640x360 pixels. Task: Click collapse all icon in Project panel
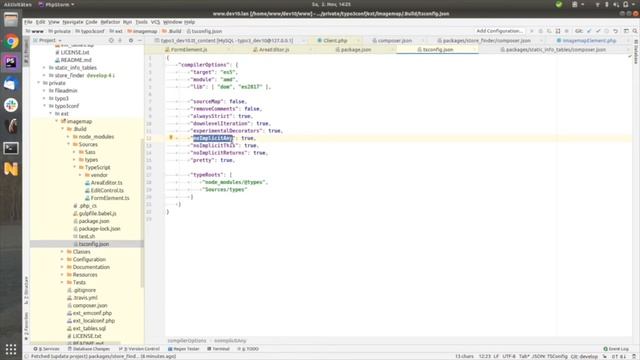pos(120,40)
